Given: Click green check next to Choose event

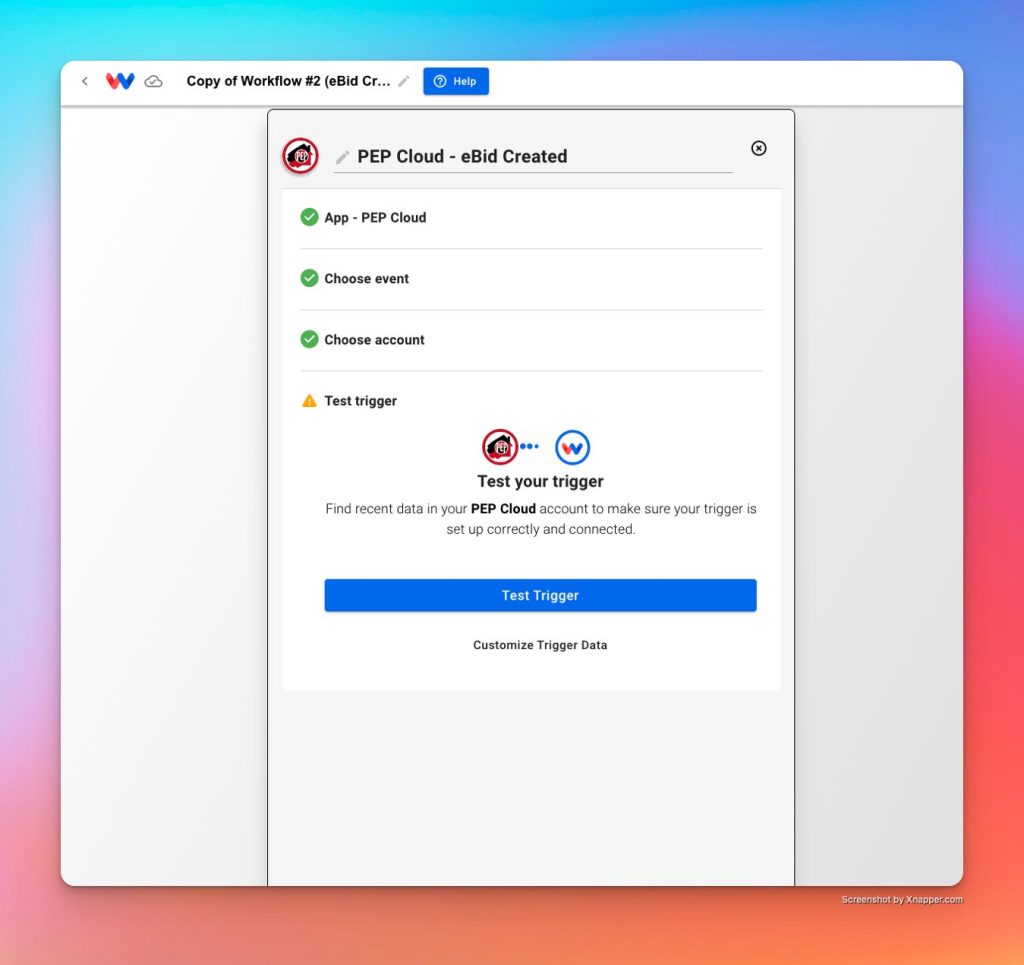Looking at the screenshot, I should 310,278.
